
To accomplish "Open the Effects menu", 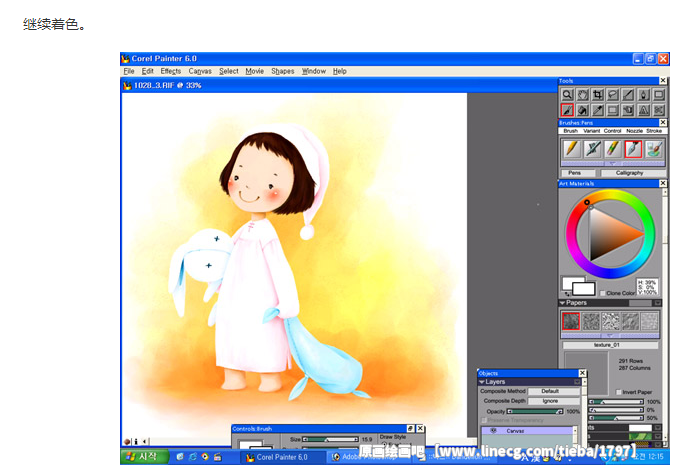I will pyautogui.click(x=171, y=71).
